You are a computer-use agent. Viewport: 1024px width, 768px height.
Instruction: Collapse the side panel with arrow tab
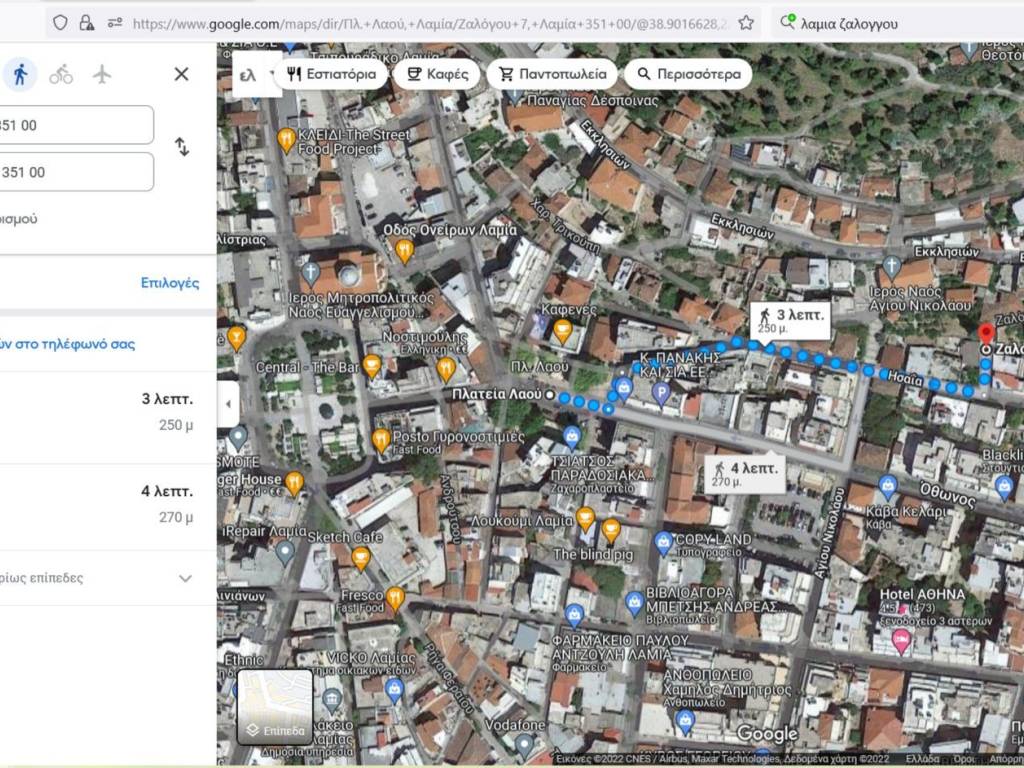228,404
